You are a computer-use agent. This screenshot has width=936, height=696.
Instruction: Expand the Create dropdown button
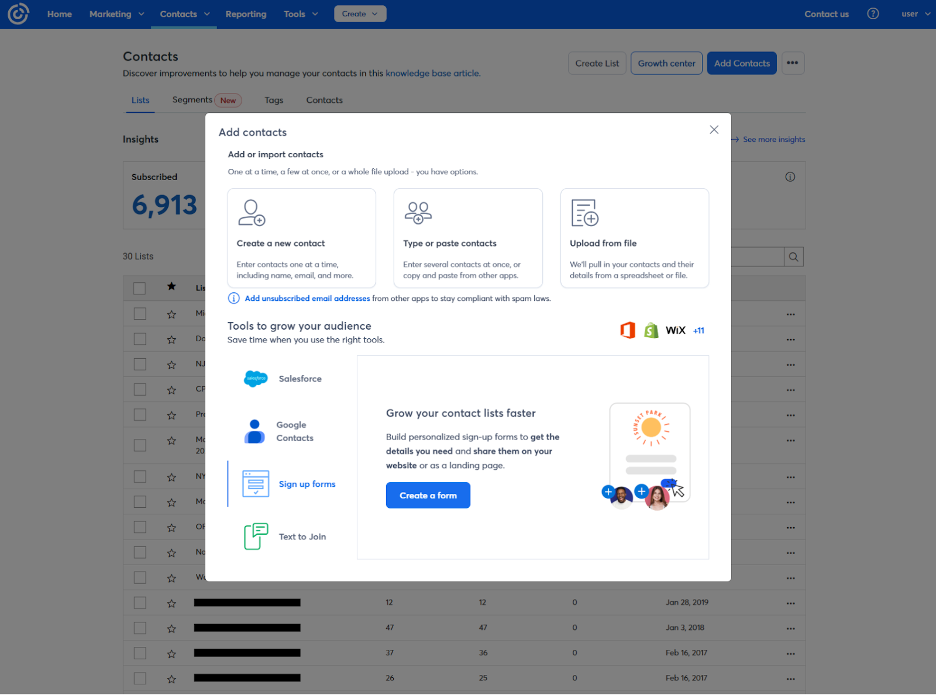click(360, 14)
